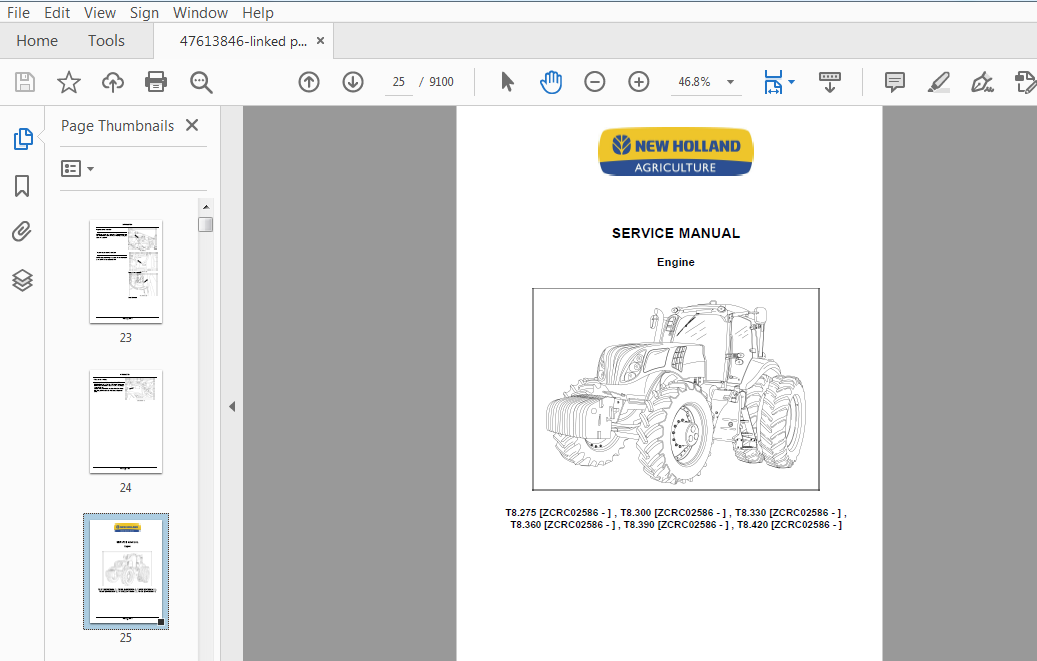Image resolution: width=1037 pixels, height=661 pixels.
Task: Click the scrolling mode keyboard icon
Action: click(x=830, y=82)
